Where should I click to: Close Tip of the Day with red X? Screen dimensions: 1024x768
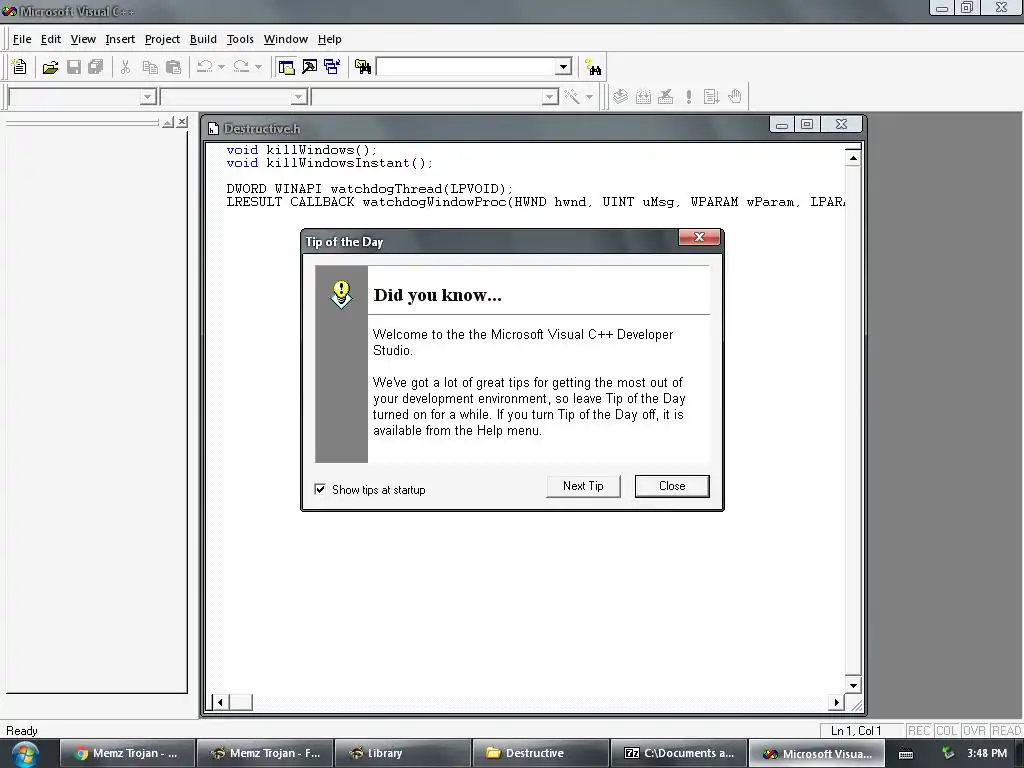pyautogui.click(x=699, y=236)
